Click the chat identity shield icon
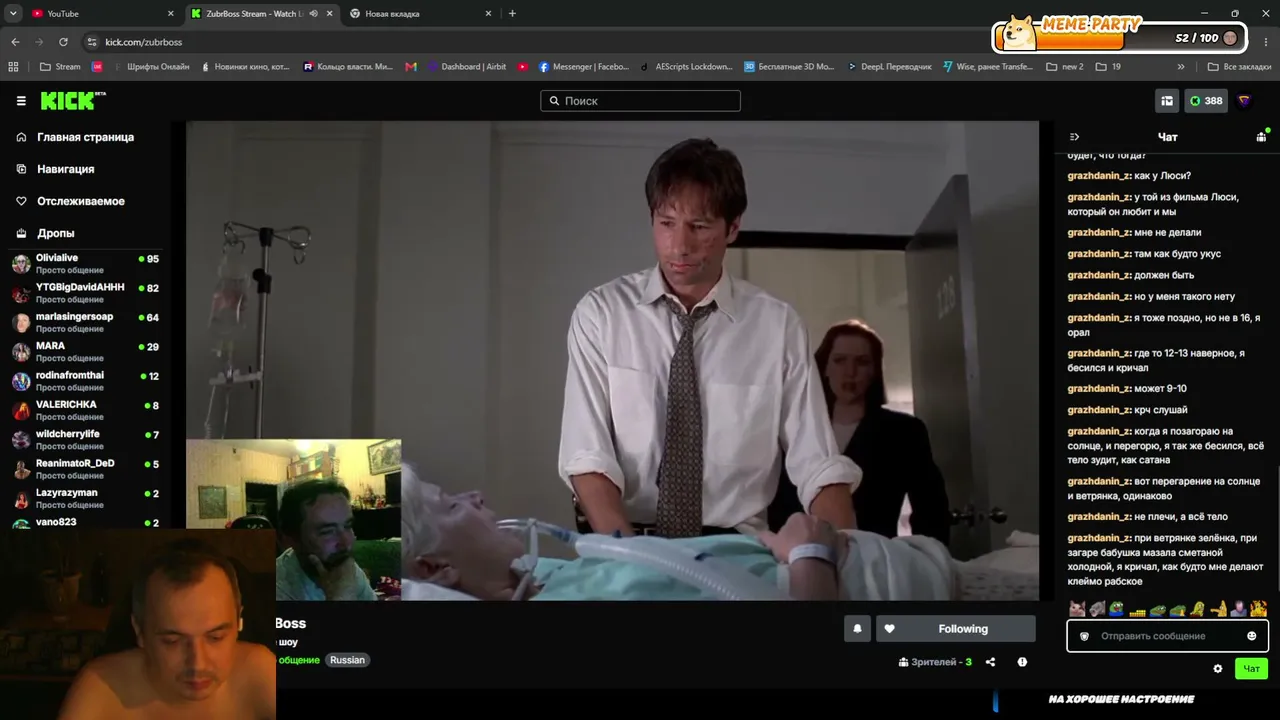 pyautogui.click(x=1084, y=636)
